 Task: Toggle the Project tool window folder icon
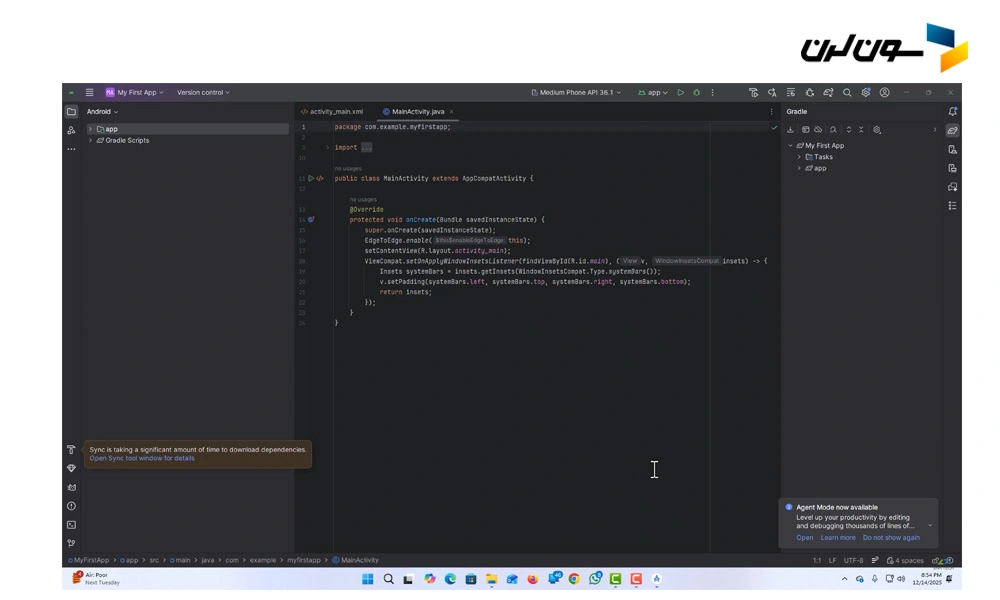(x=71, y=111)
